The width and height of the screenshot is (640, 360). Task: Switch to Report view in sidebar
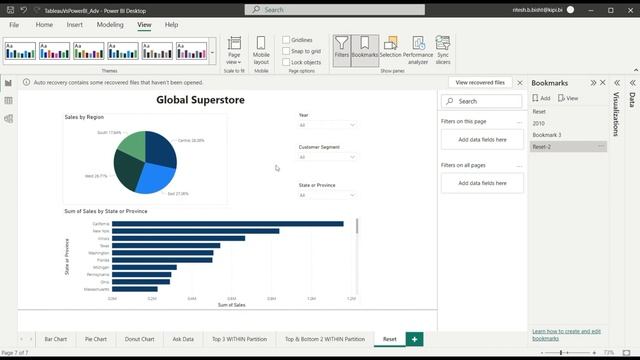coord(8,83)
